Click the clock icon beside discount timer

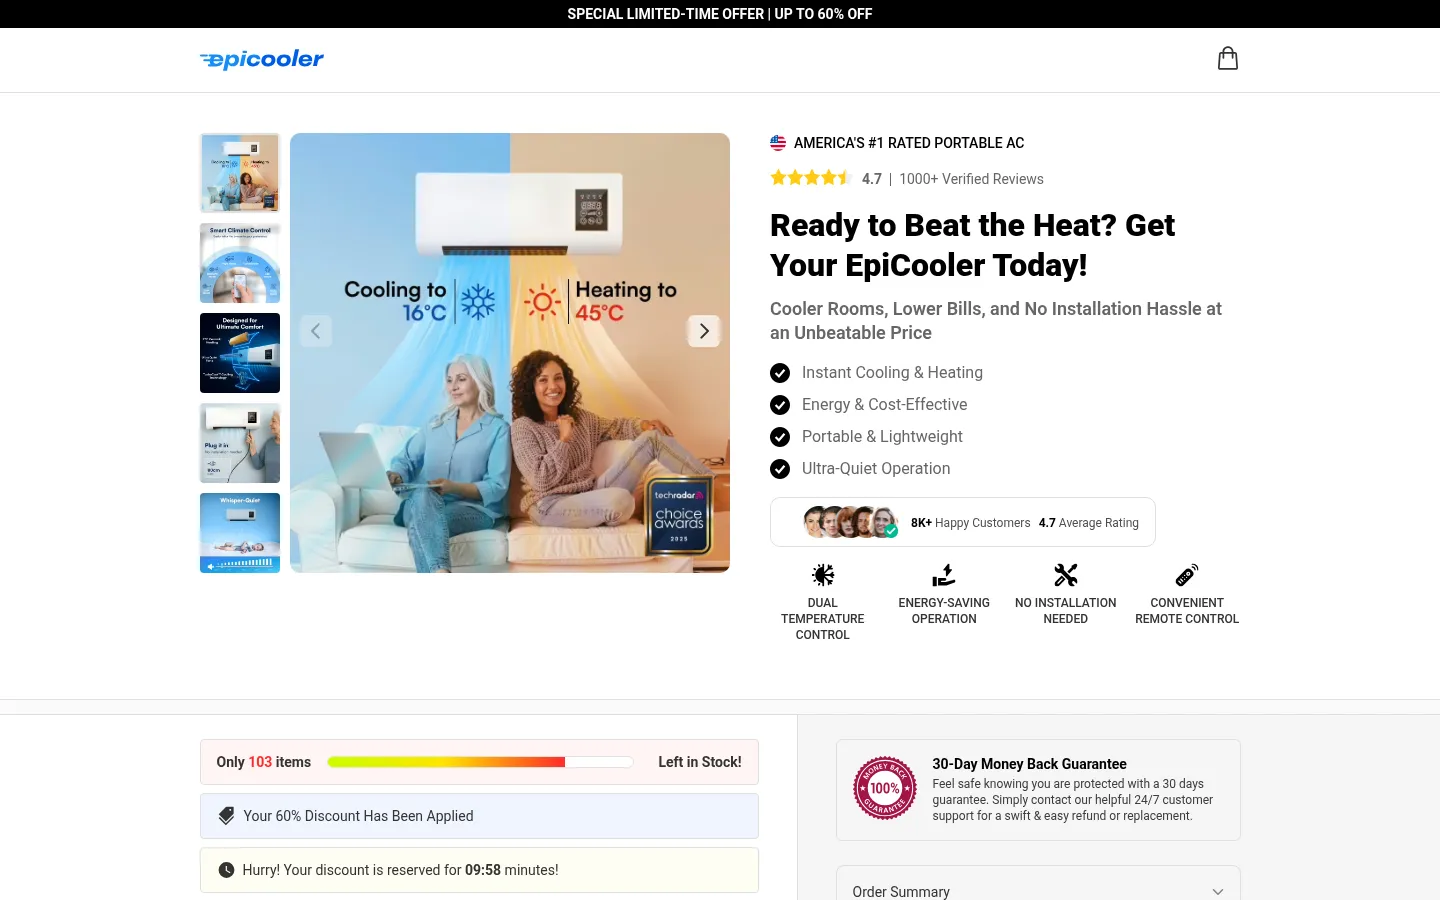tap(226, 870)
